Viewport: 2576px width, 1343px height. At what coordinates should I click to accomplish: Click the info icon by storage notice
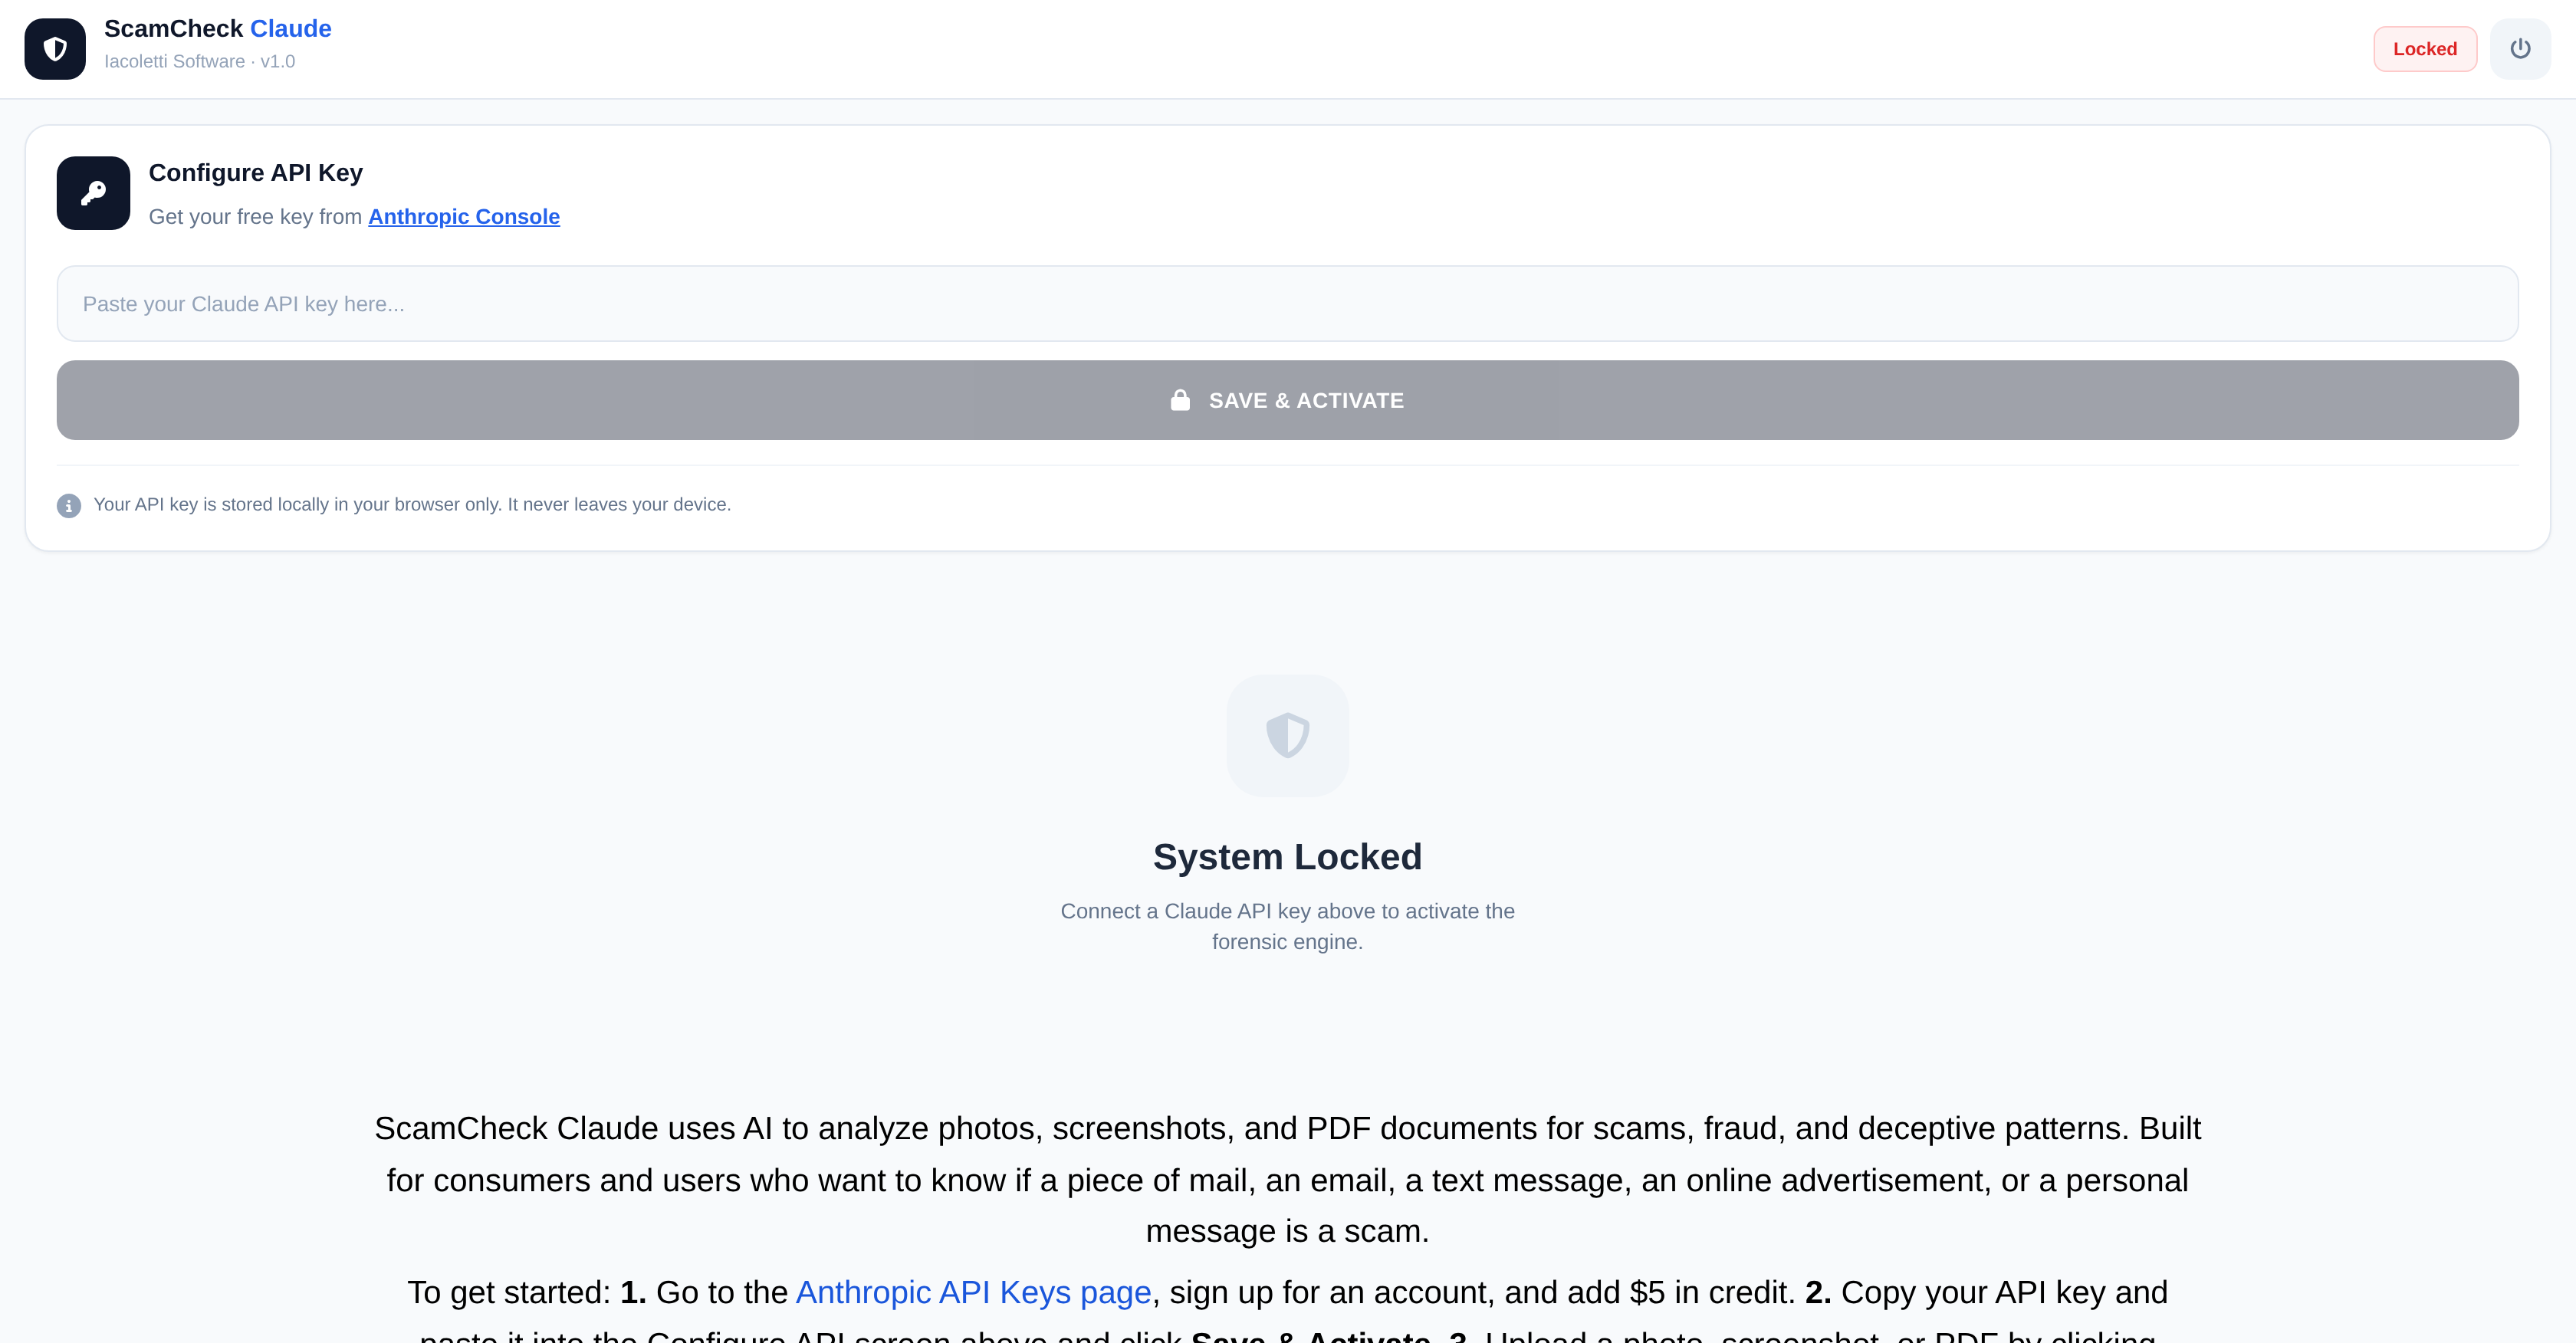pos(68,506)
